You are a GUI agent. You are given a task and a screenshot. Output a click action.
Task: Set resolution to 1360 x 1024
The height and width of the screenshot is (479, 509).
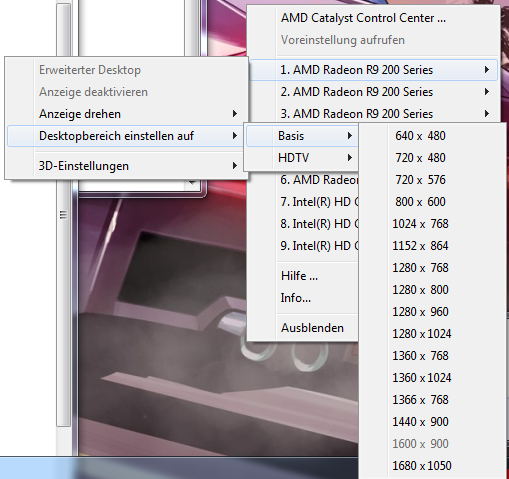click(432, 378)
